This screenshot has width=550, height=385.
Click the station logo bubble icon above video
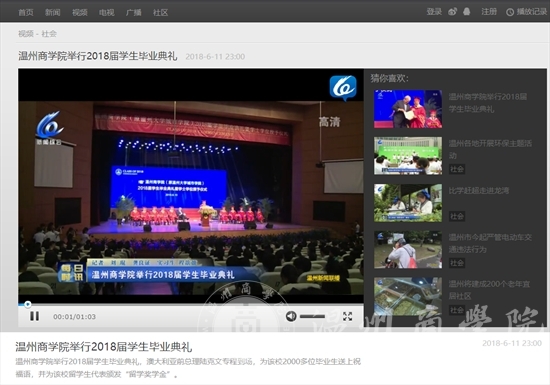coord(343,88)
